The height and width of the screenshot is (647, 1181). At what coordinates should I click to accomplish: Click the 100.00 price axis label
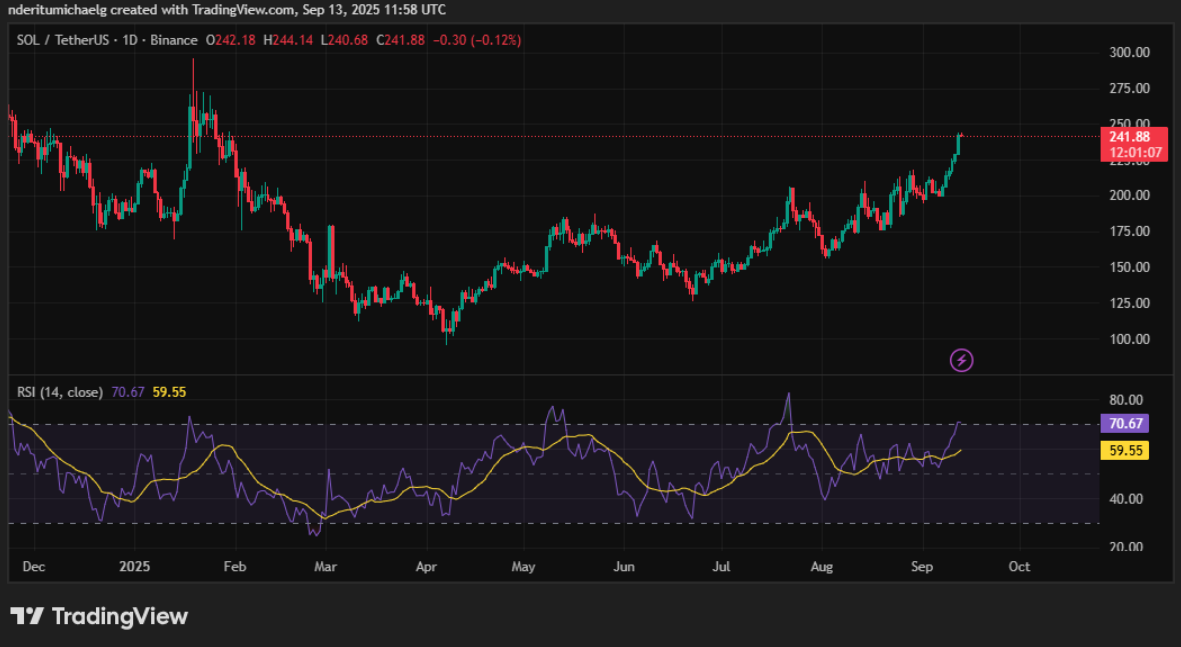[x=1129, y=339]
